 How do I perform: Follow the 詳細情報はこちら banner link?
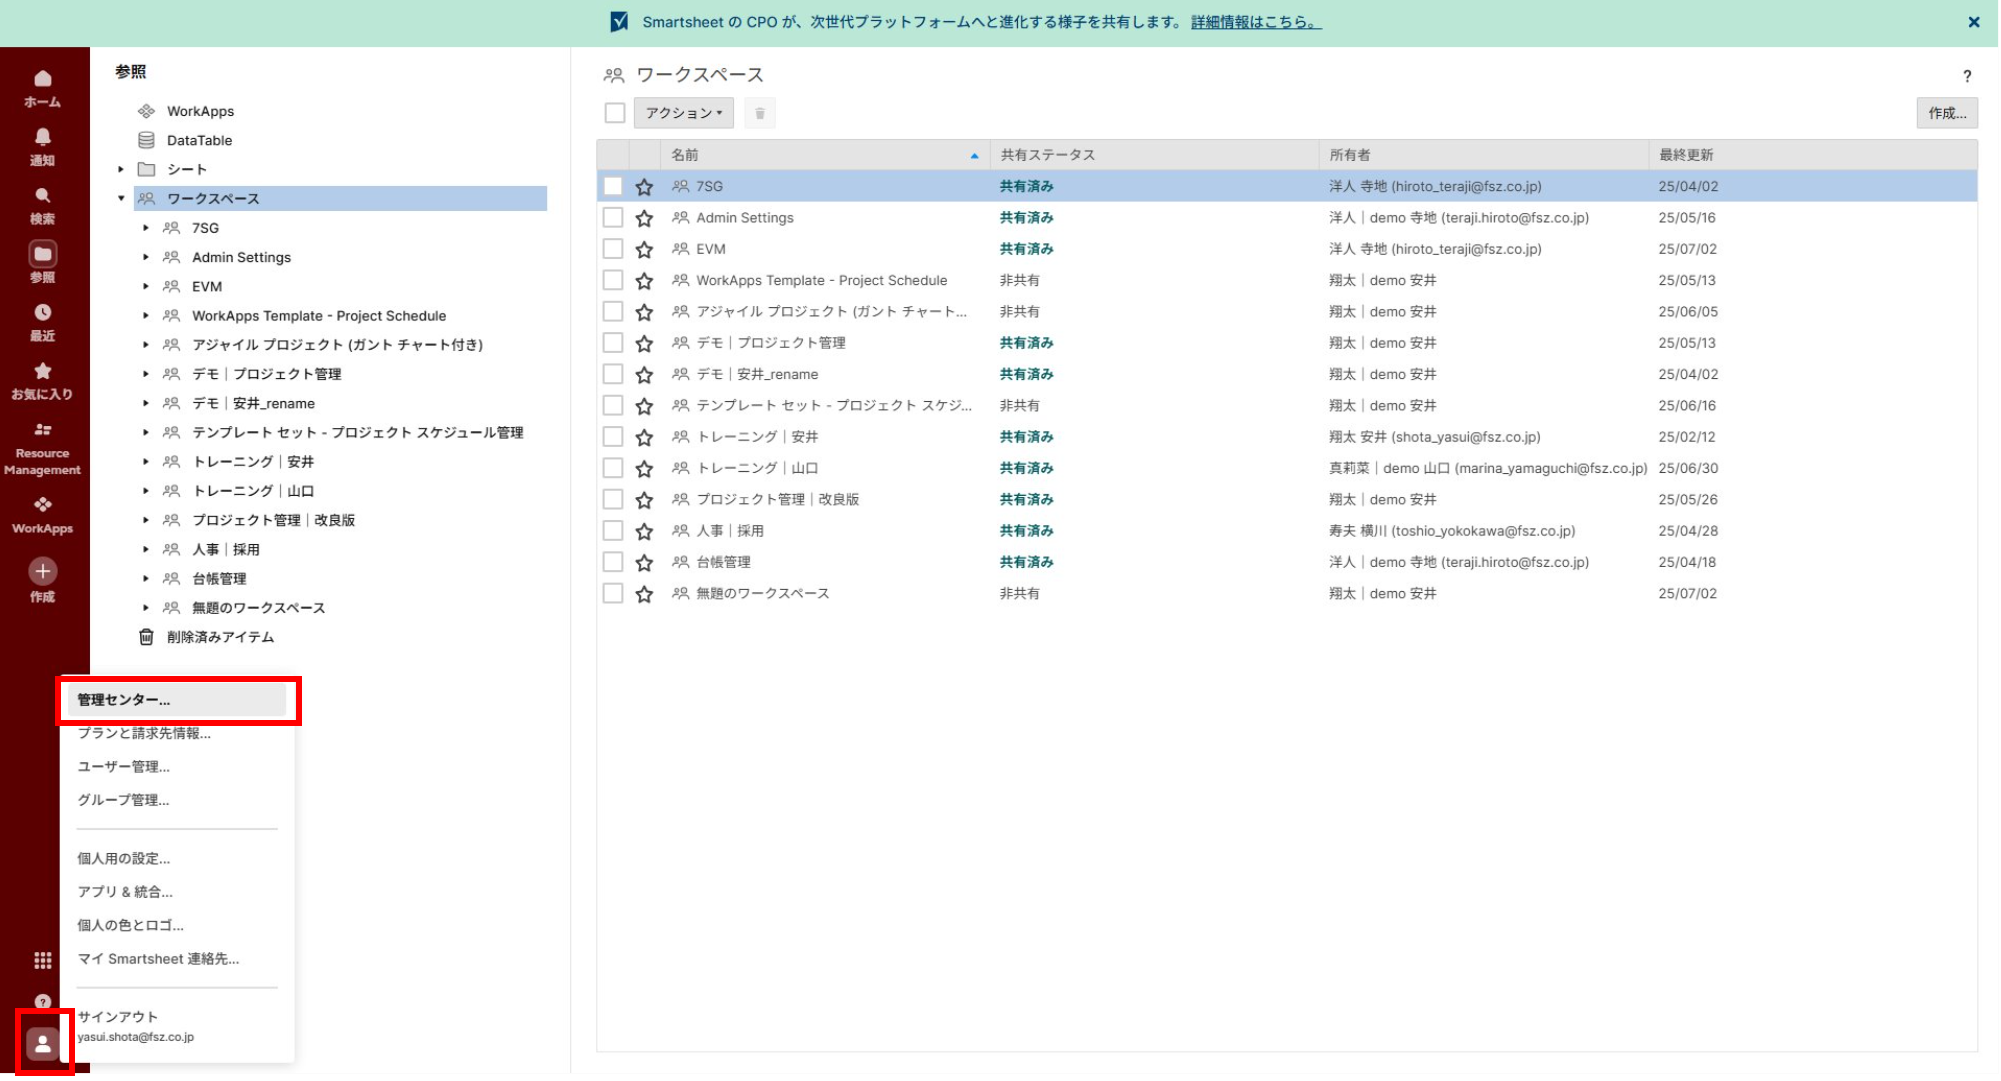1256,22
